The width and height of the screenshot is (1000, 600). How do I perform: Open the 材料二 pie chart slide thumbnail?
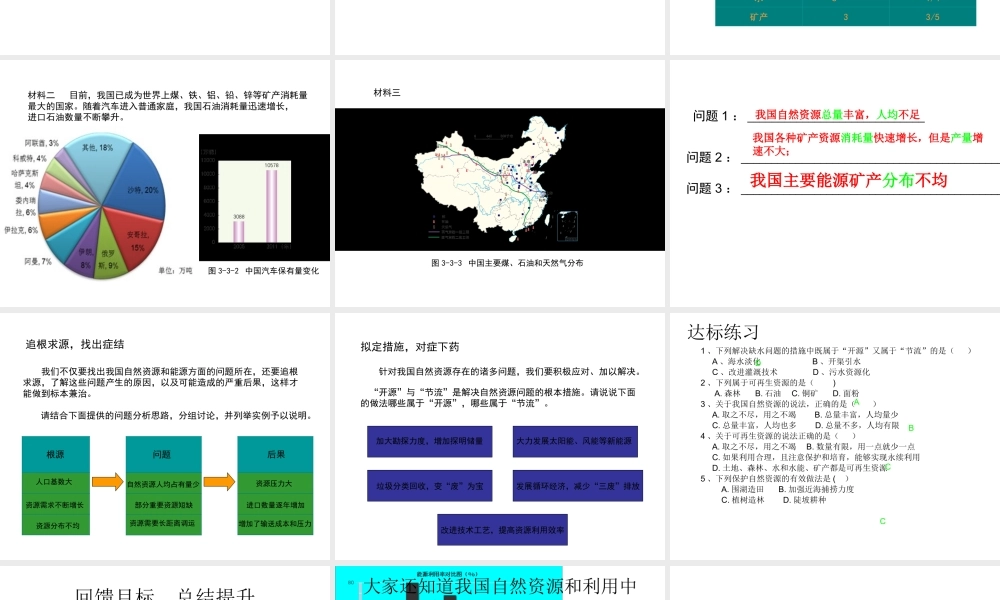point(165,183)
